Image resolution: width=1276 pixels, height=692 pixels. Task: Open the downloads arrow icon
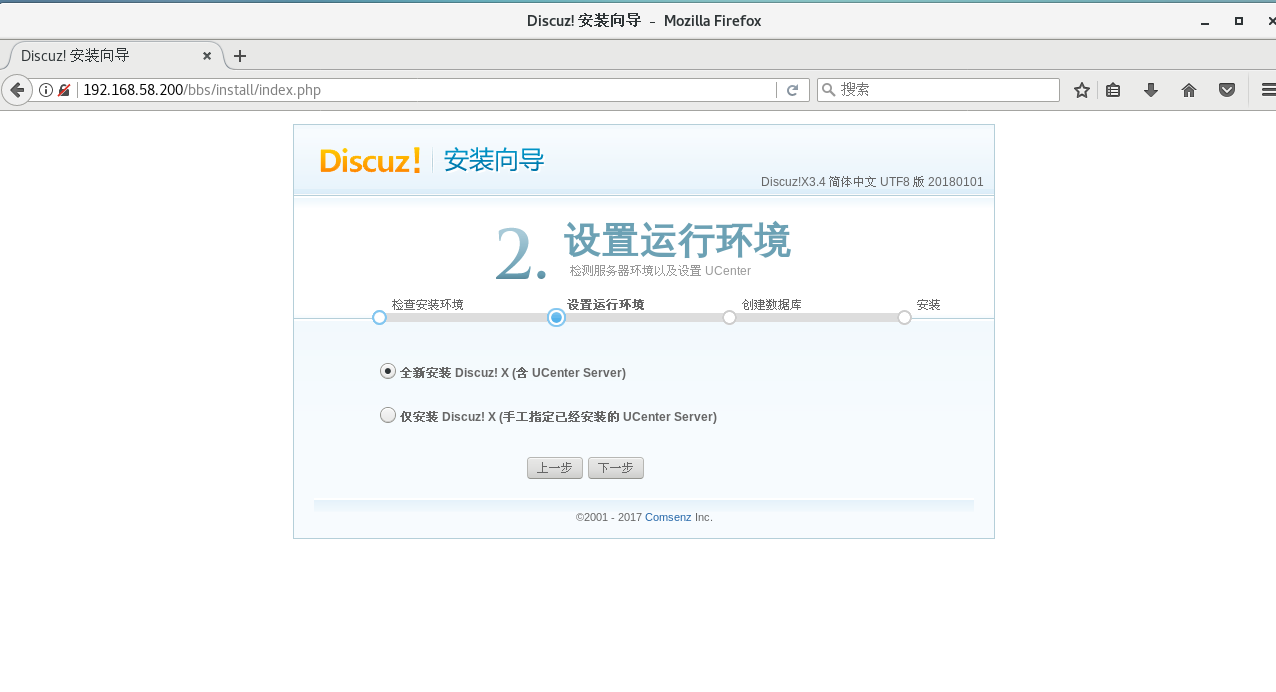(x=1151, y=90)
